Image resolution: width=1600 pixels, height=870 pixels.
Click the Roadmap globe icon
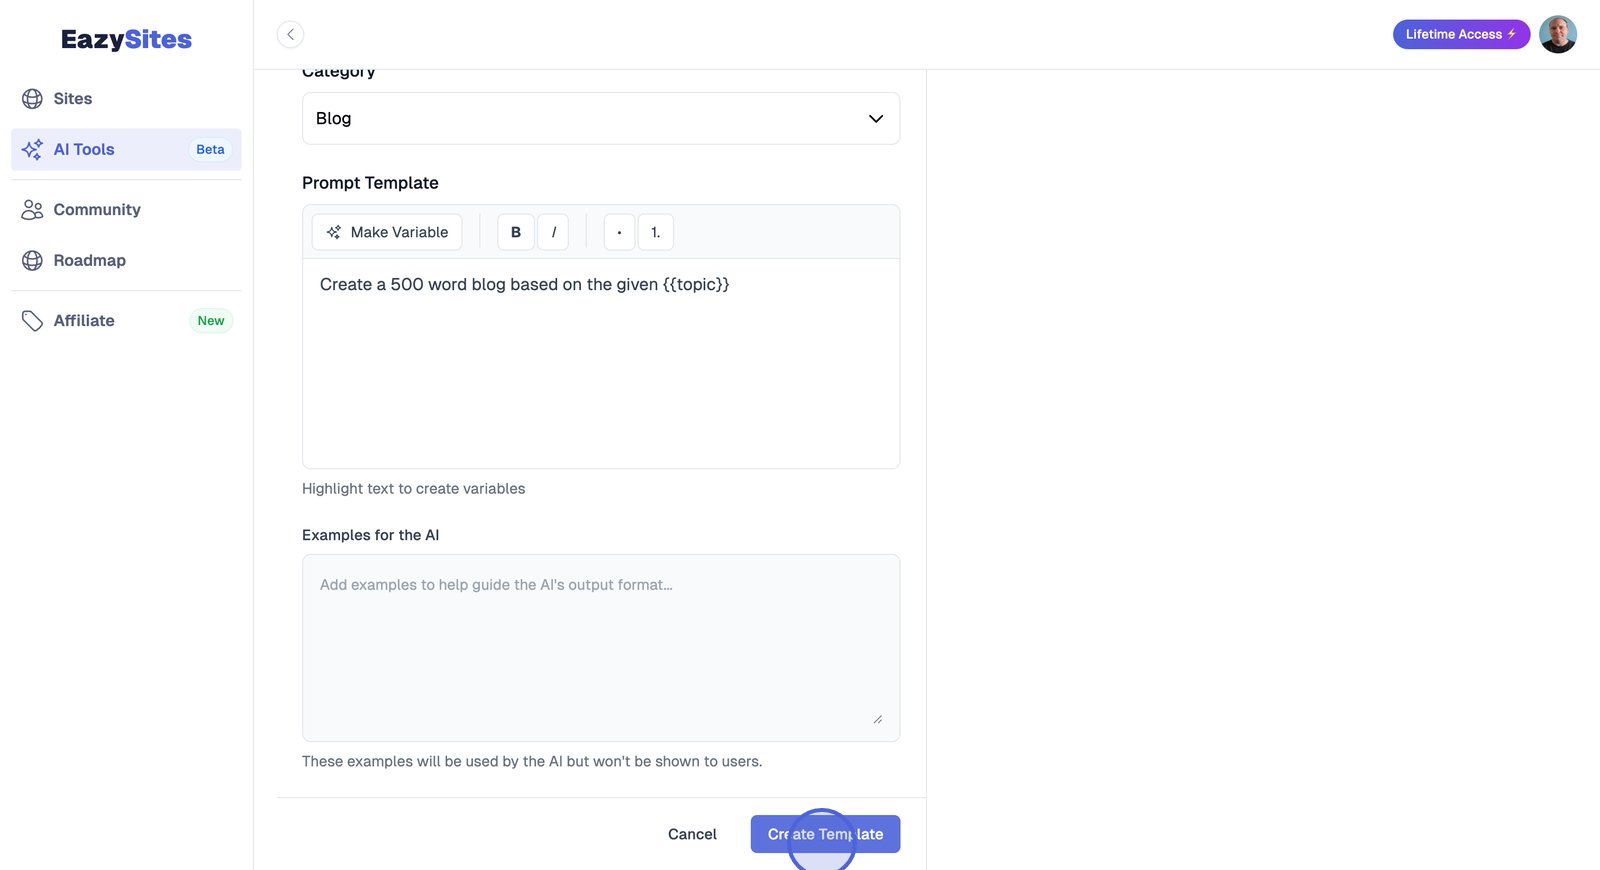[x=32, y=260]
